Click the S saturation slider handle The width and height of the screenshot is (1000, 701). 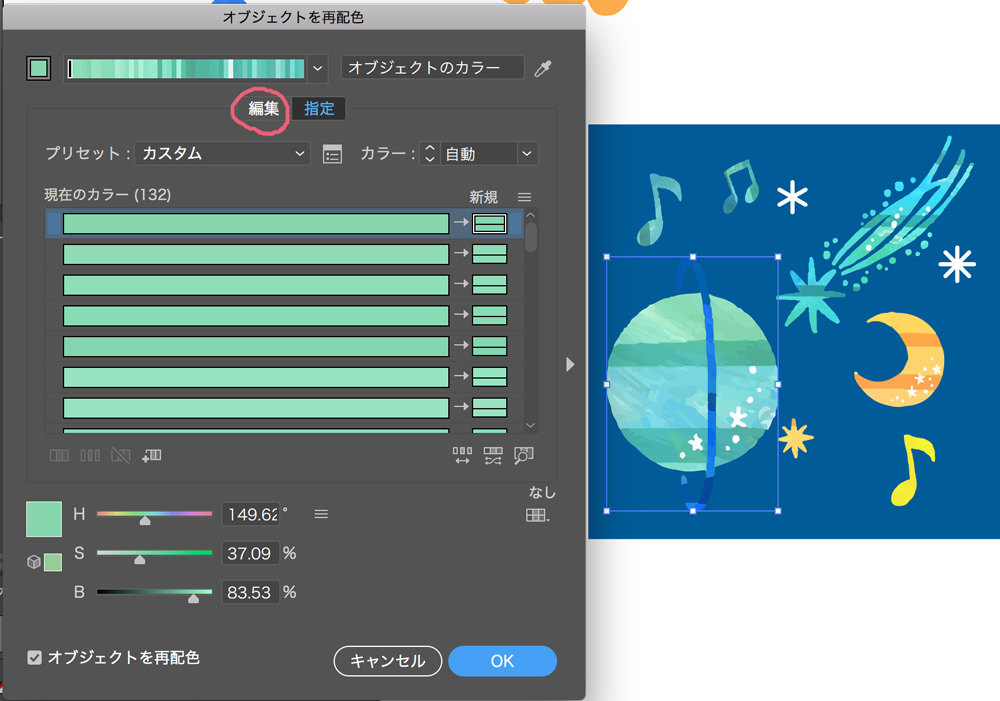pos(140,559)
